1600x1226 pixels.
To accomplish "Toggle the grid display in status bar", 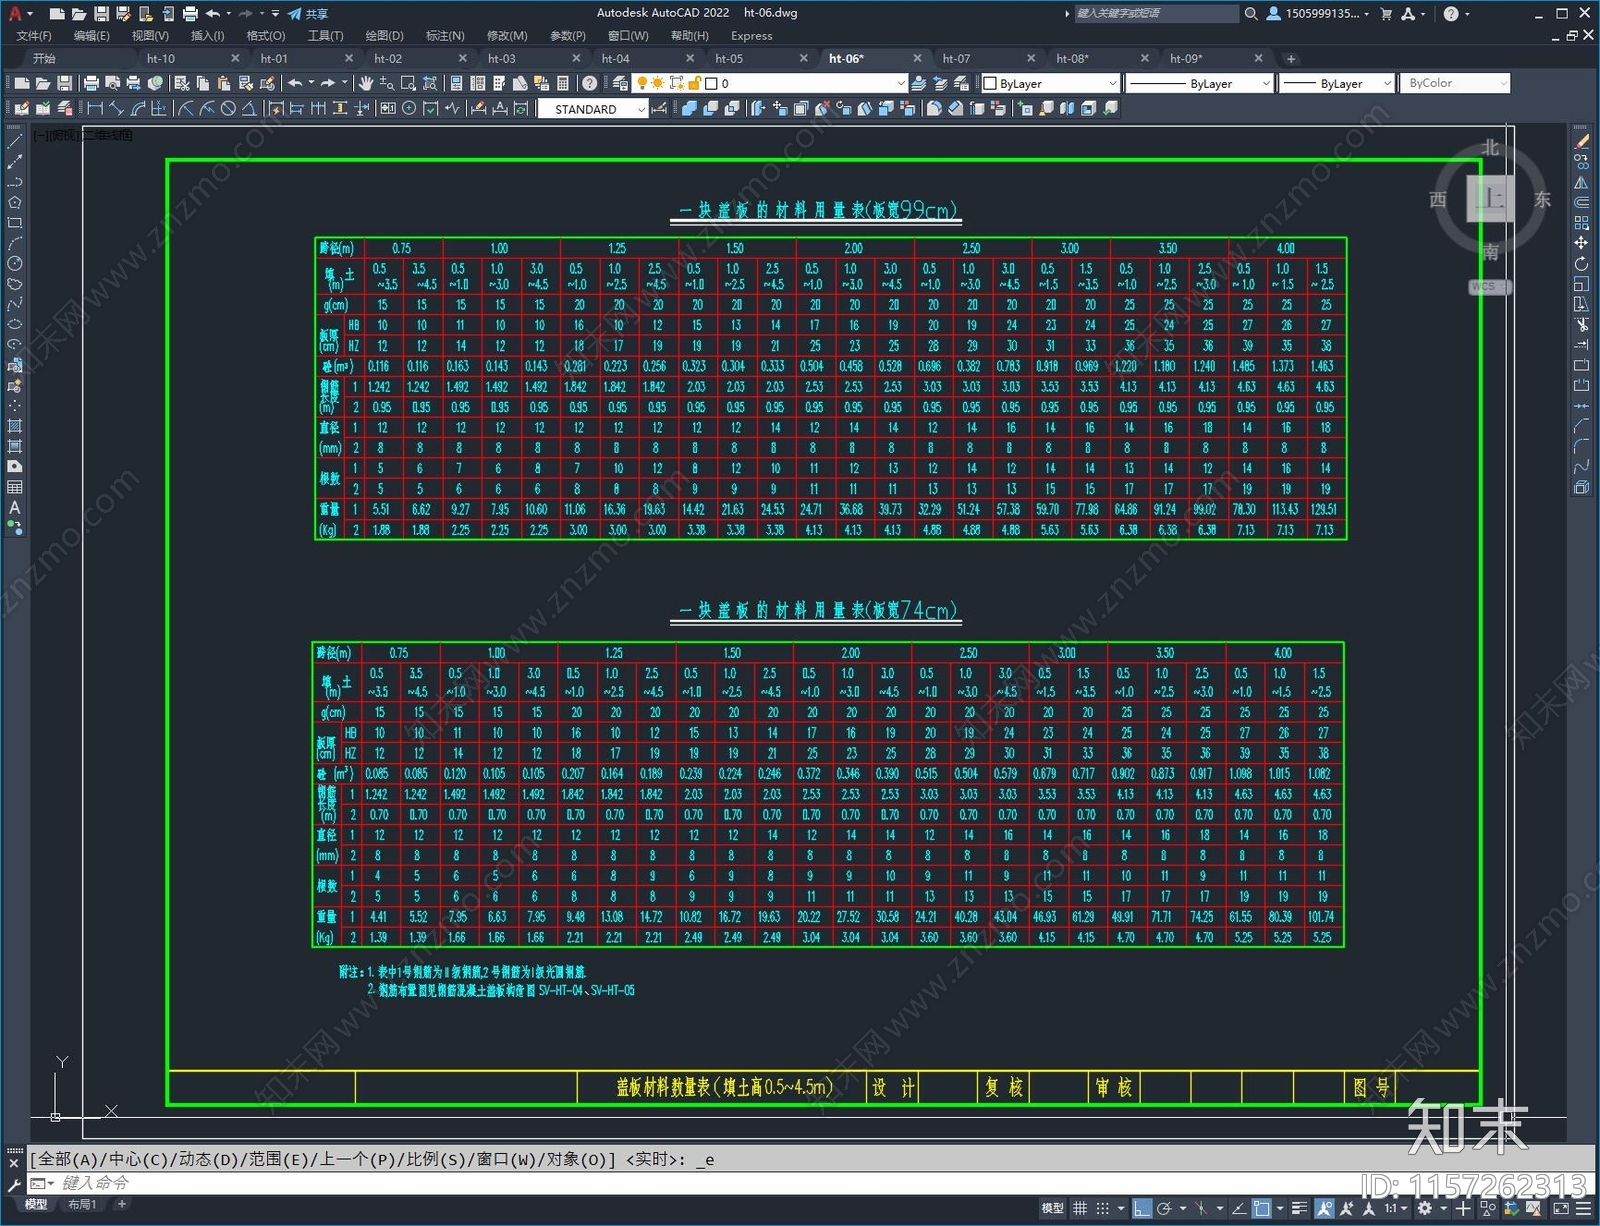I will (1080, 1208).
